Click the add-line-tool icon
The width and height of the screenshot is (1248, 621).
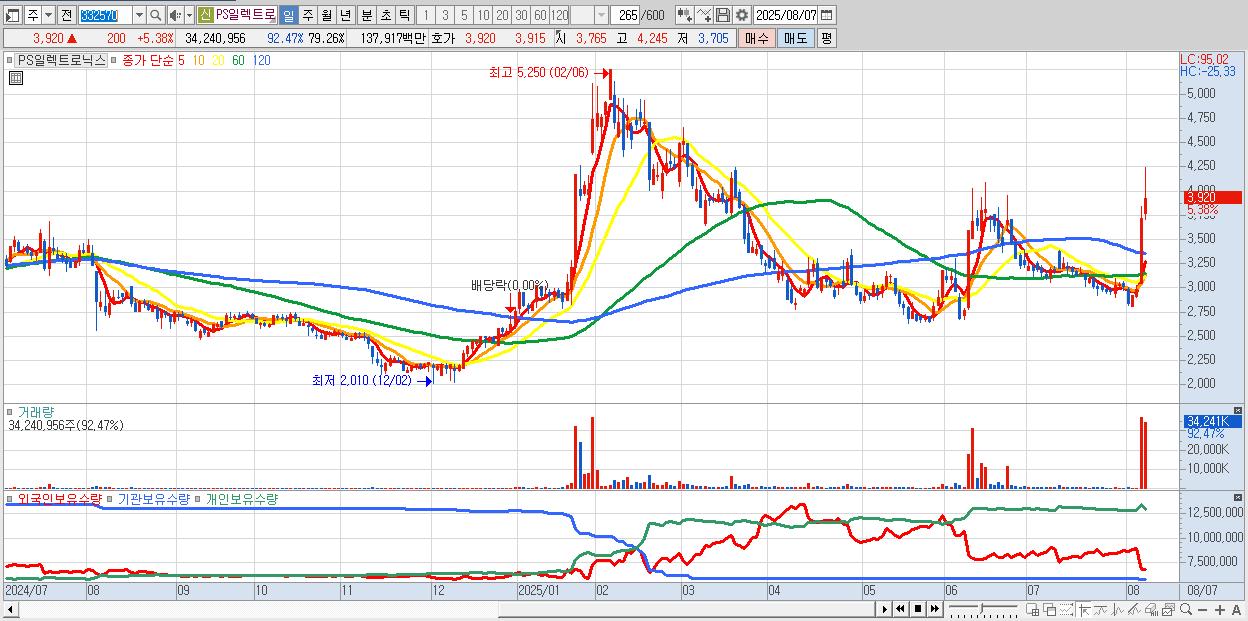coord(704,15)
